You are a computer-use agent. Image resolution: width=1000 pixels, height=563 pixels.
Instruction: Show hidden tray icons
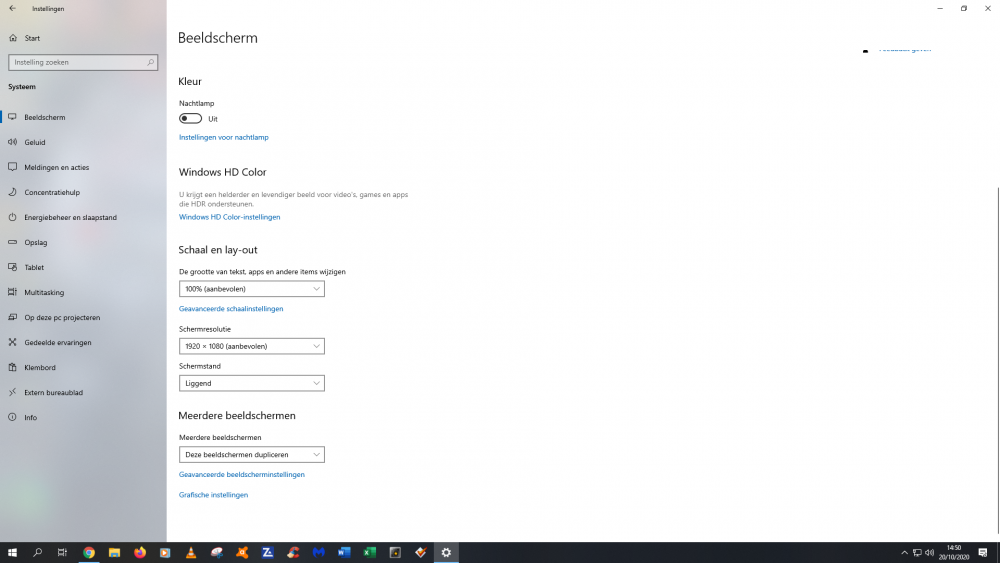904,552
